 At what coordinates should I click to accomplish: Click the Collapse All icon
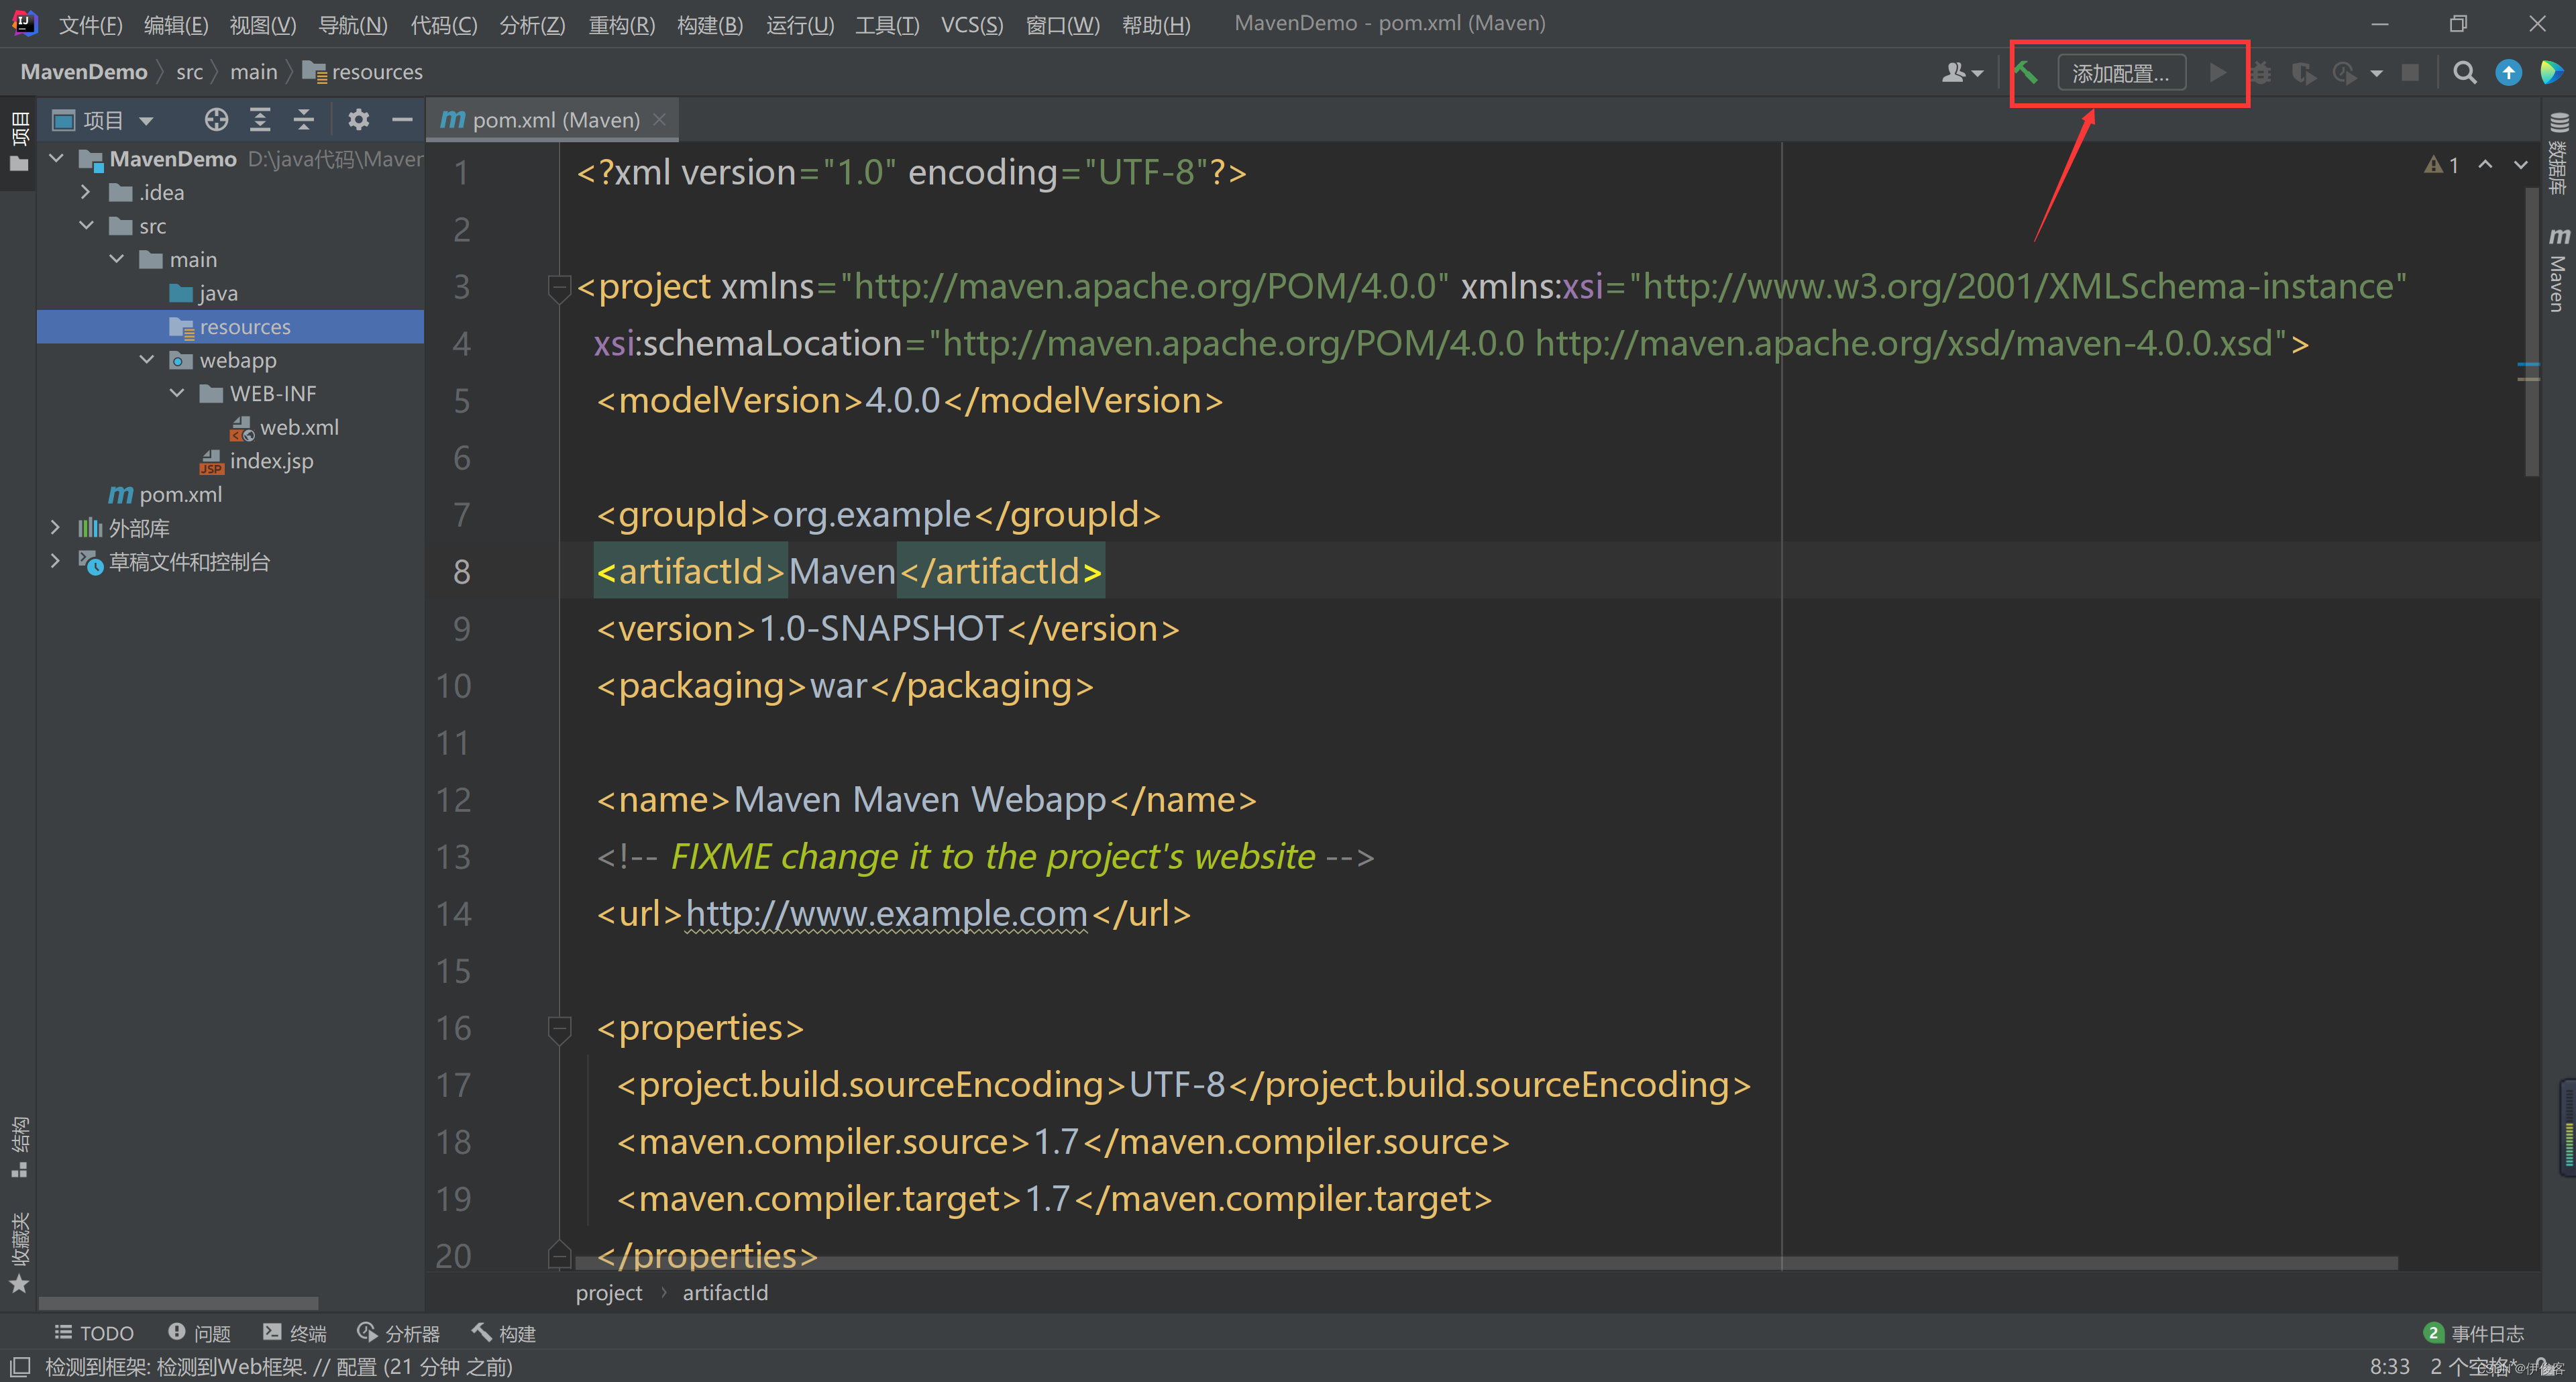pos(304,120)
